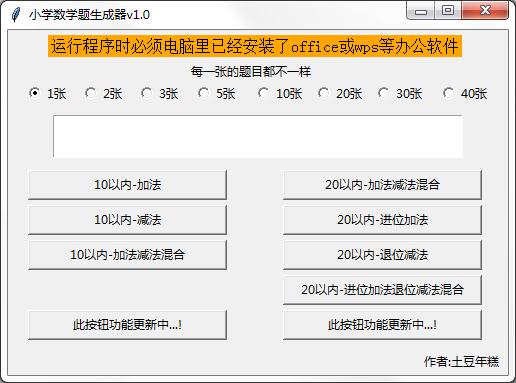Click the 作者:土豆年糕 author label
The width and height of the screenshot is (516, 383).
[462, 361]
